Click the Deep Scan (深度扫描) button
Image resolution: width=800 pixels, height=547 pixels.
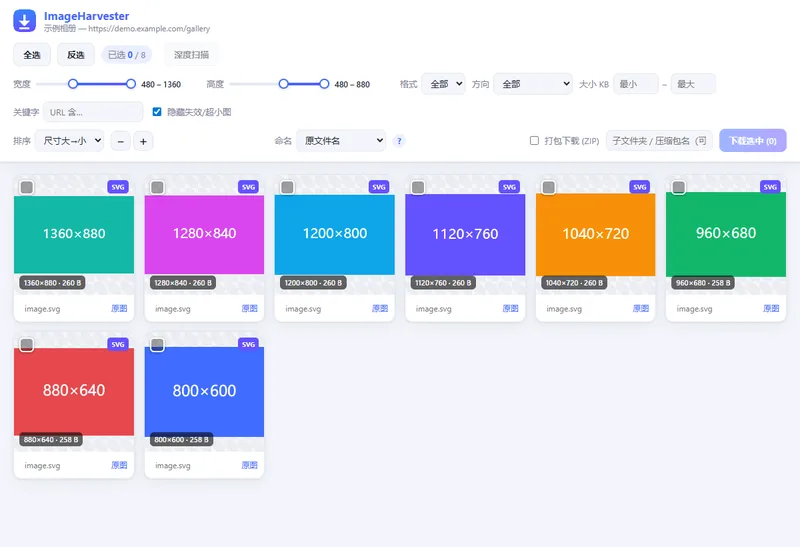191,55
